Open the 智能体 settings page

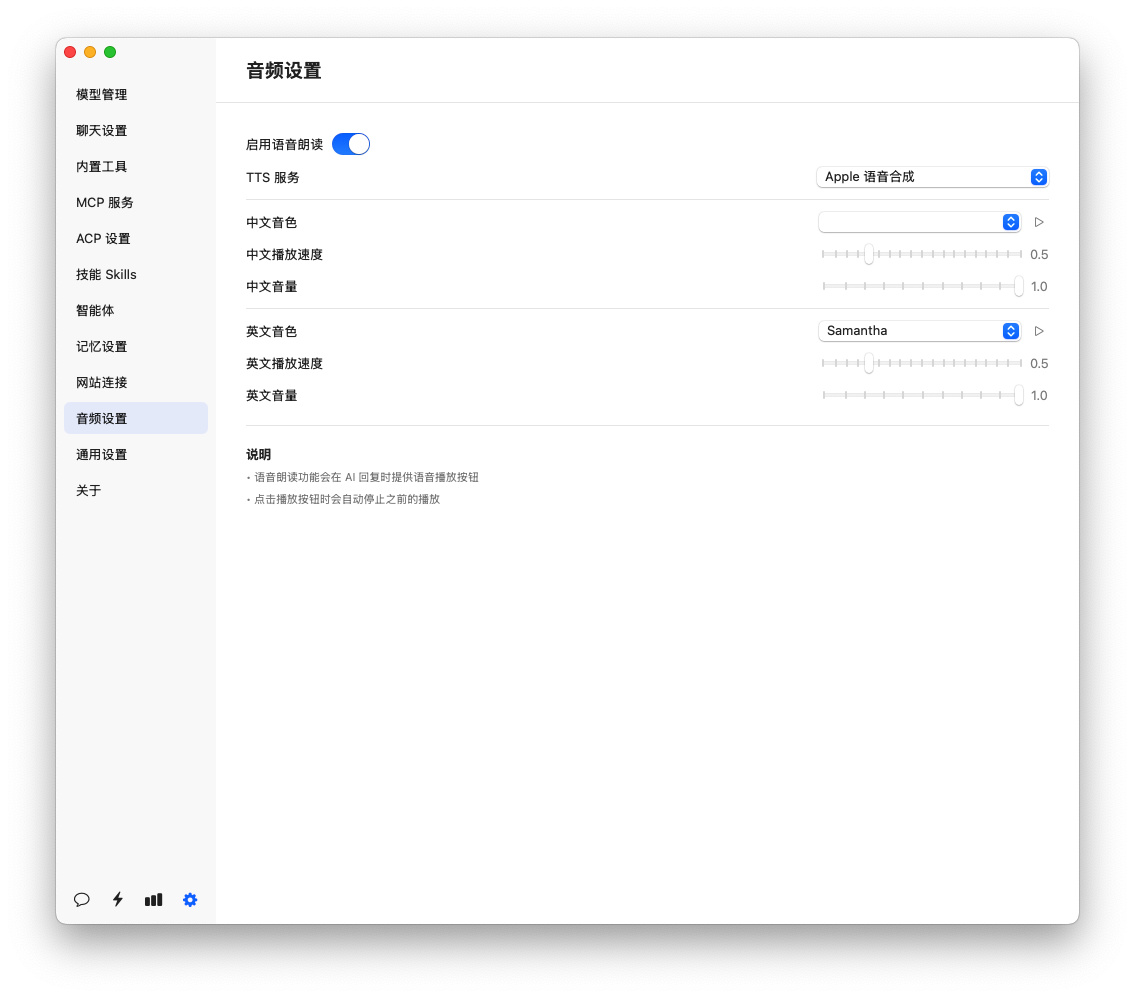(x=95, y=310)
